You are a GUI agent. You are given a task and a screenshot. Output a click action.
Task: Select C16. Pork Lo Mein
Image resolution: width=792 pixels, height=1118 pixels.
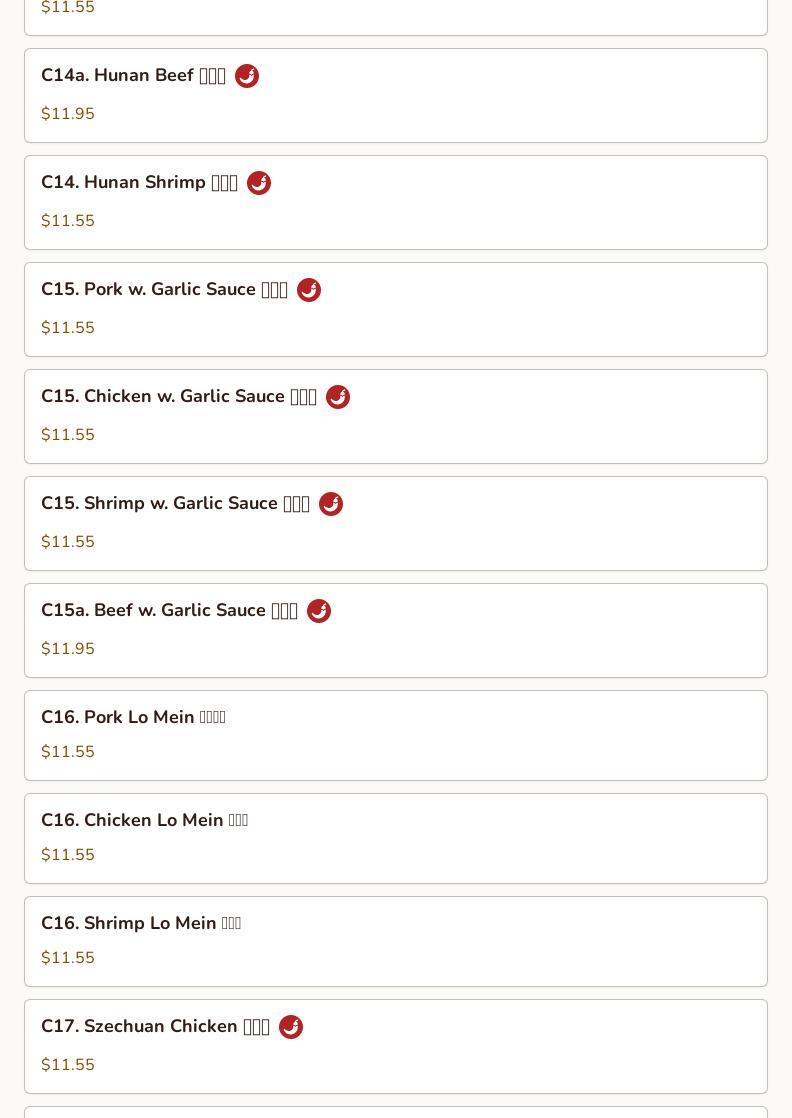click(x=396, y=735)
